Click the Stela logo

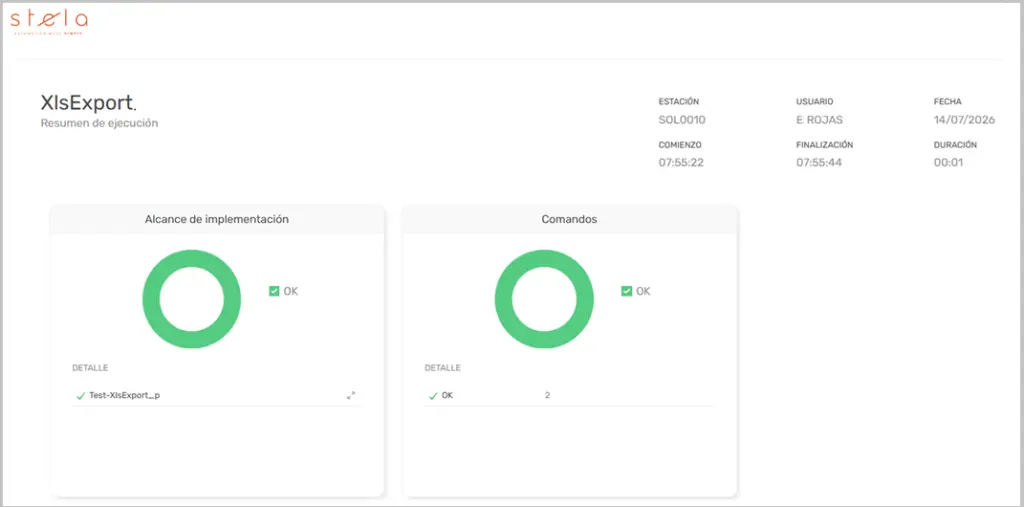click(49, 22)
